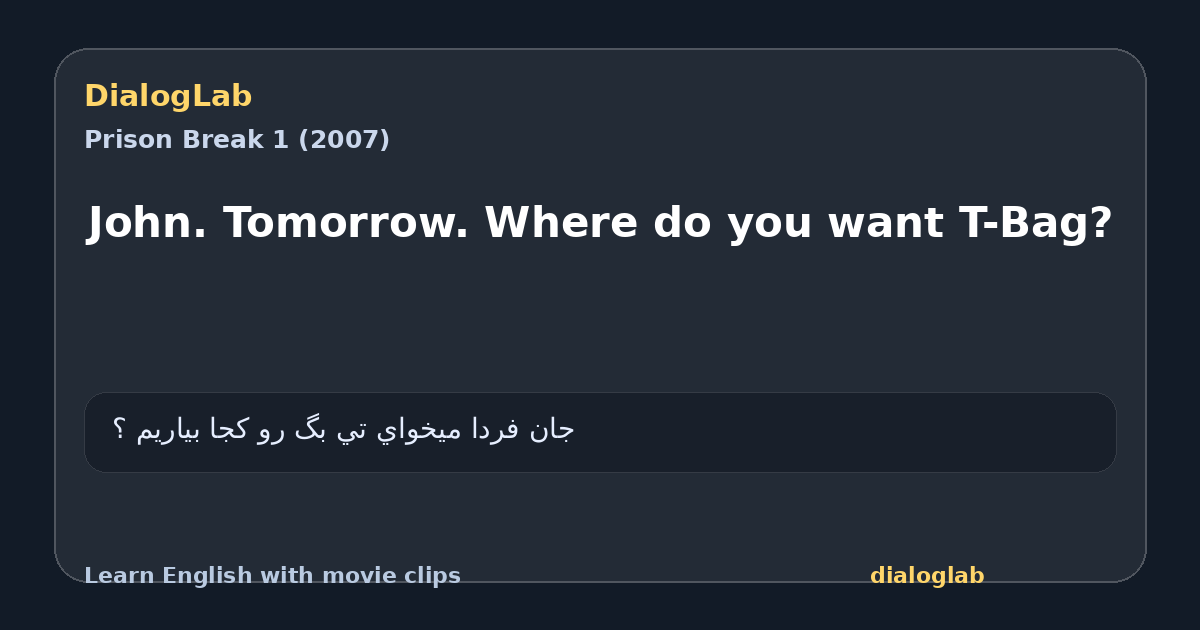Click the Learn English with movie clips tagline
This screenshot has width=1200, height=630.
tap(272, 576)
